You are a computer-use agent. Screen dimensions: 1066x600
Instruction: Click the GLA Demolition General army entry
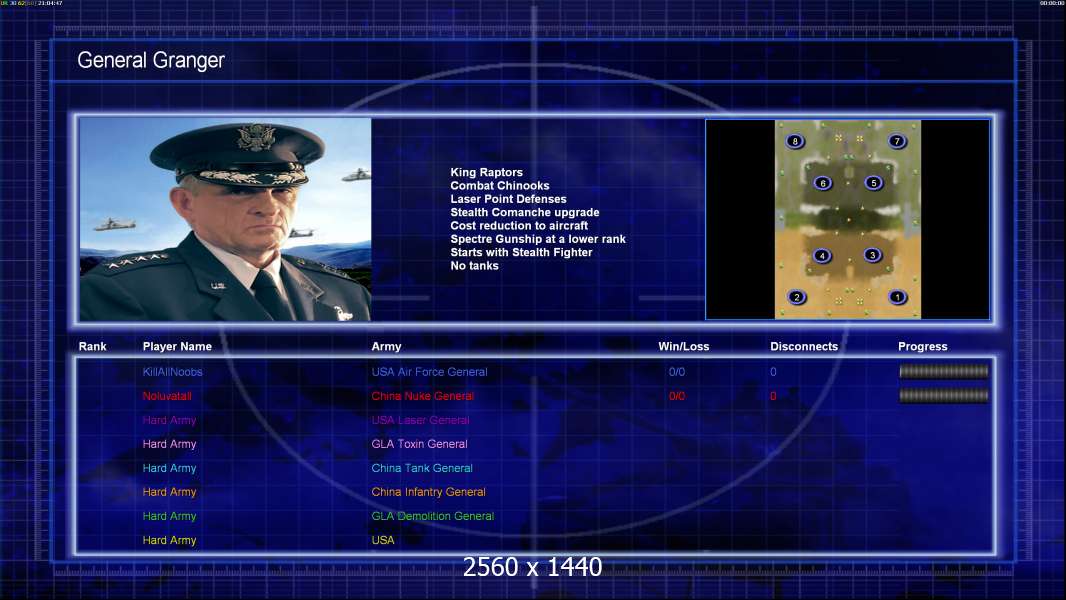(x=432, y=516)
